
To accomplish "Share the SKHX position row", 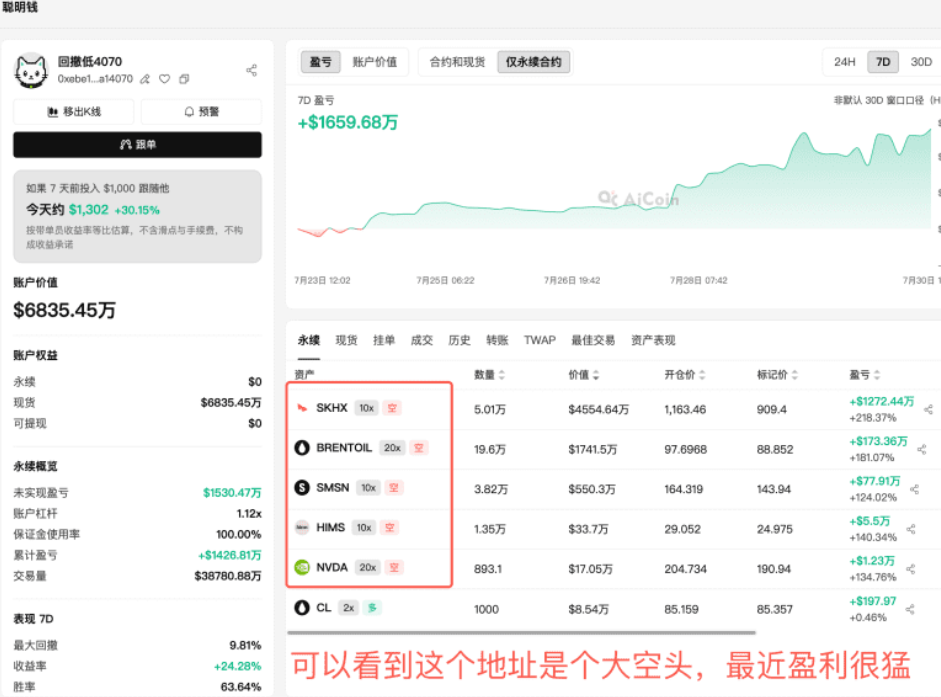I will (928, 409).
